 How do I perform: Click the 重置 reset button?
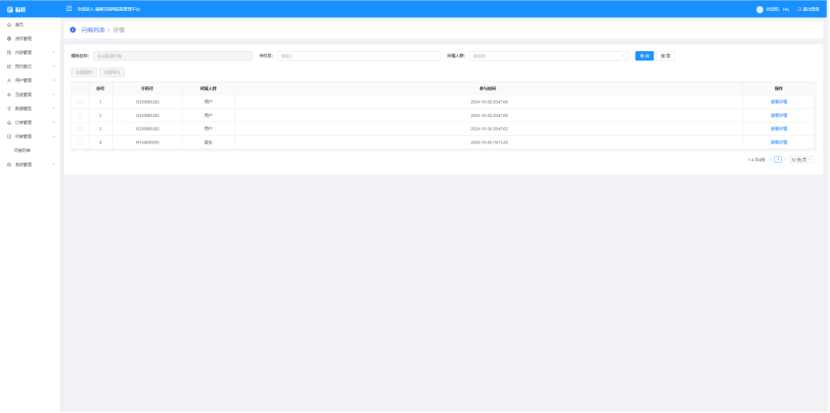point(665,56)
